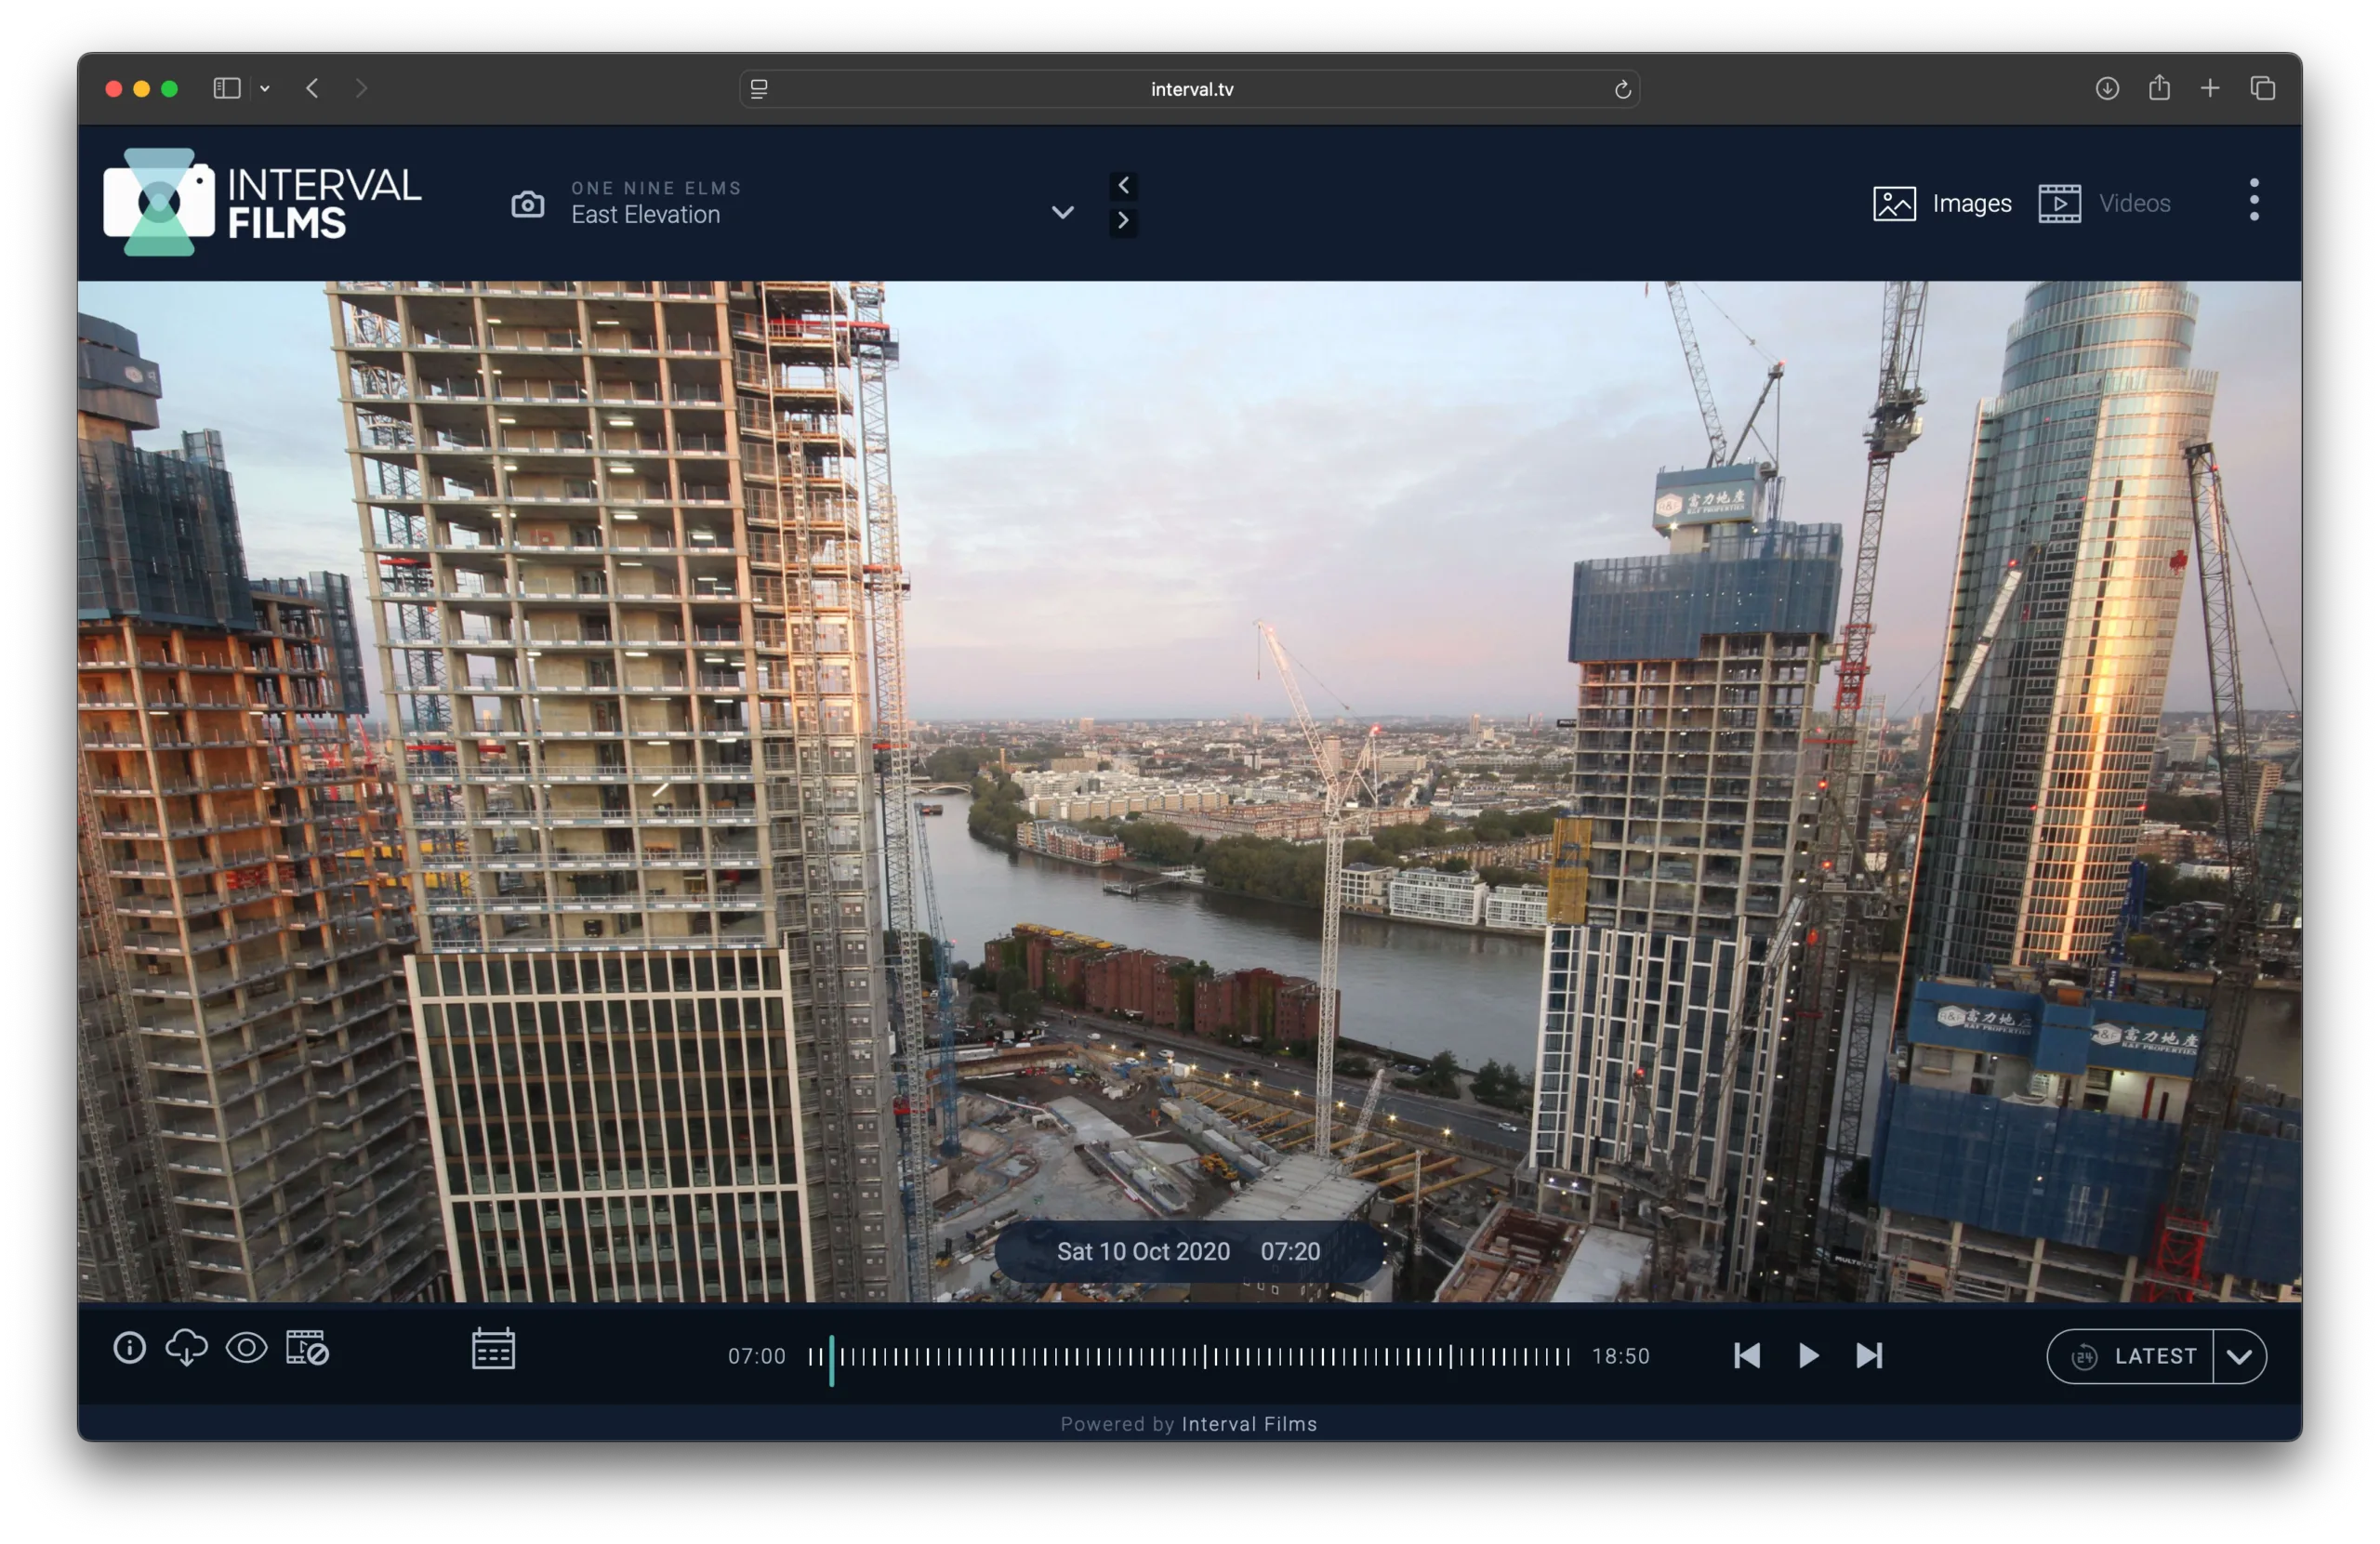The width and height of the screenshot is (2380, 1544).
Task: Toggle the eye visibility icon
Action: [x=246, y=1348]
